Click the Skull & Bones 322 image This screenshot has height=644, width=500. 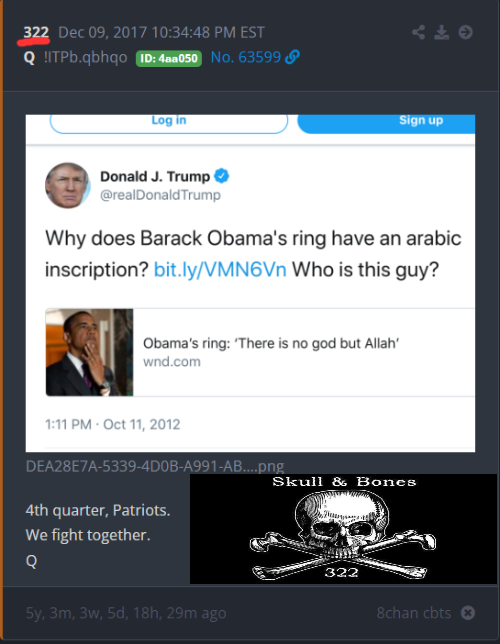[x=343, y=529]
